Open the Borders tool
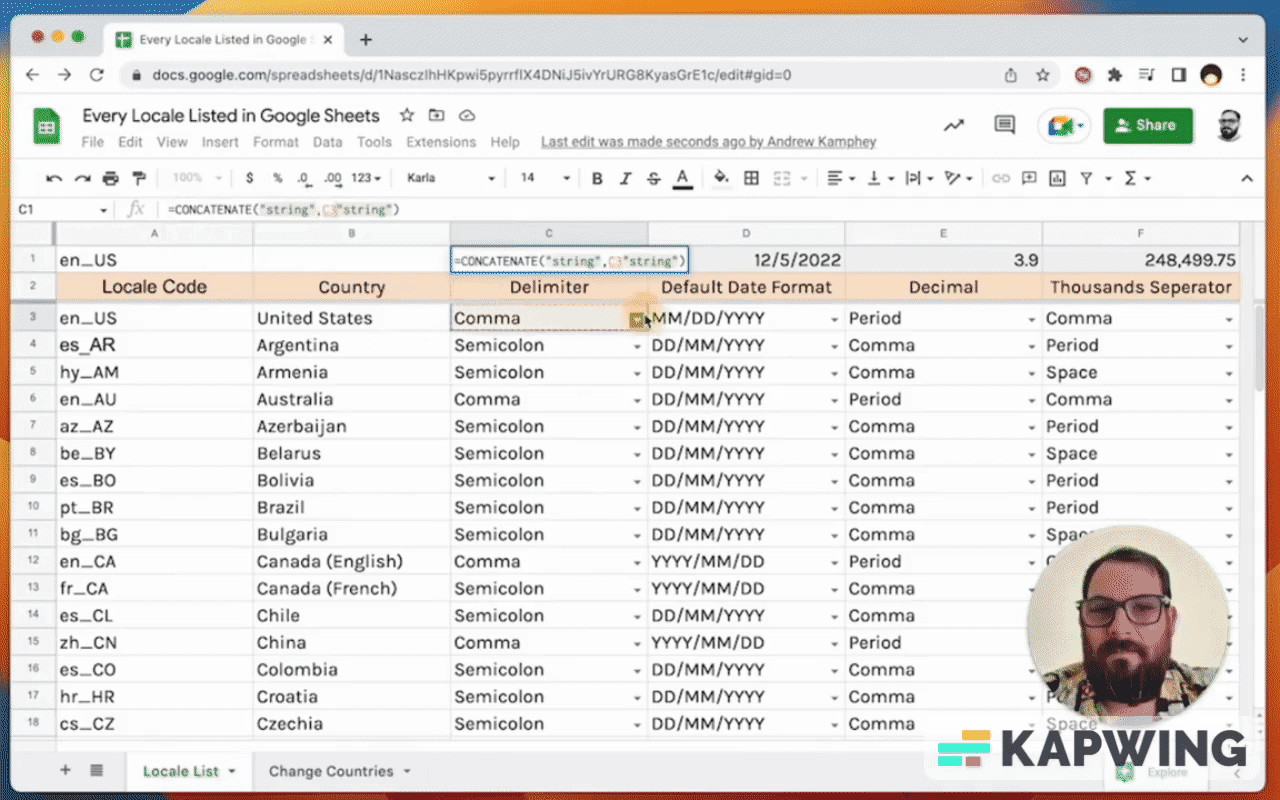The width and height of the screenshot is (1280, 800). 752,178
